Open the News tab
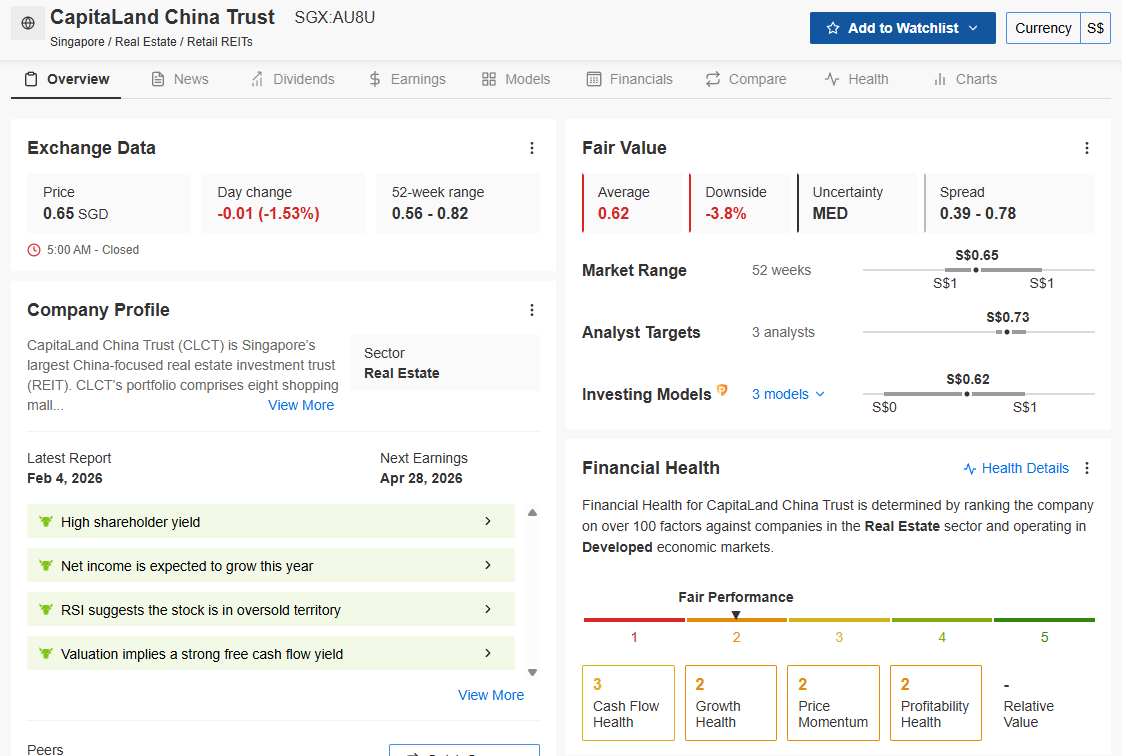The width and height of the screenshot is (1122, 756). click(180, 79)
